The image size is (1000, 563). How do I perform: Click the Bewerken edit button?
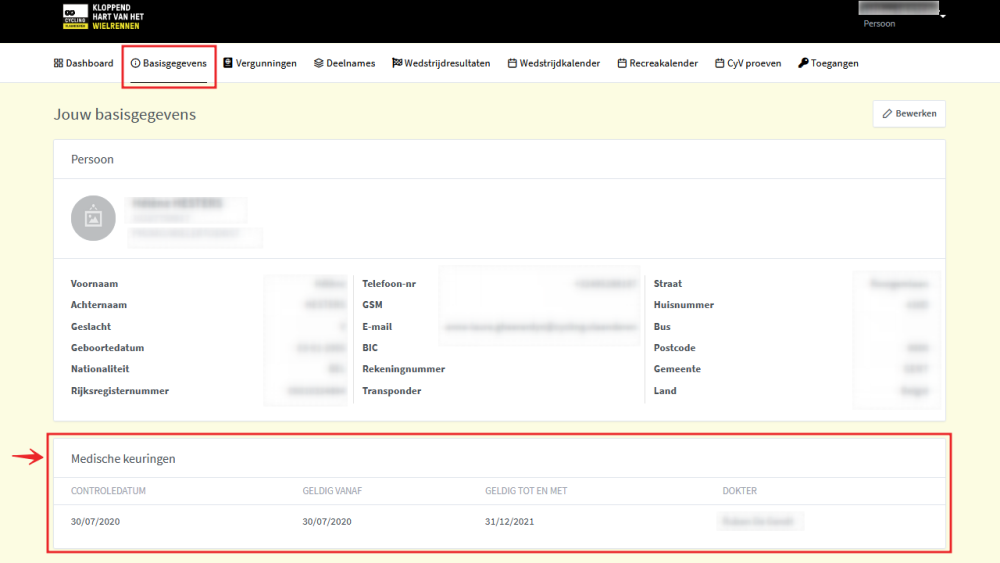tap(909, 113)
